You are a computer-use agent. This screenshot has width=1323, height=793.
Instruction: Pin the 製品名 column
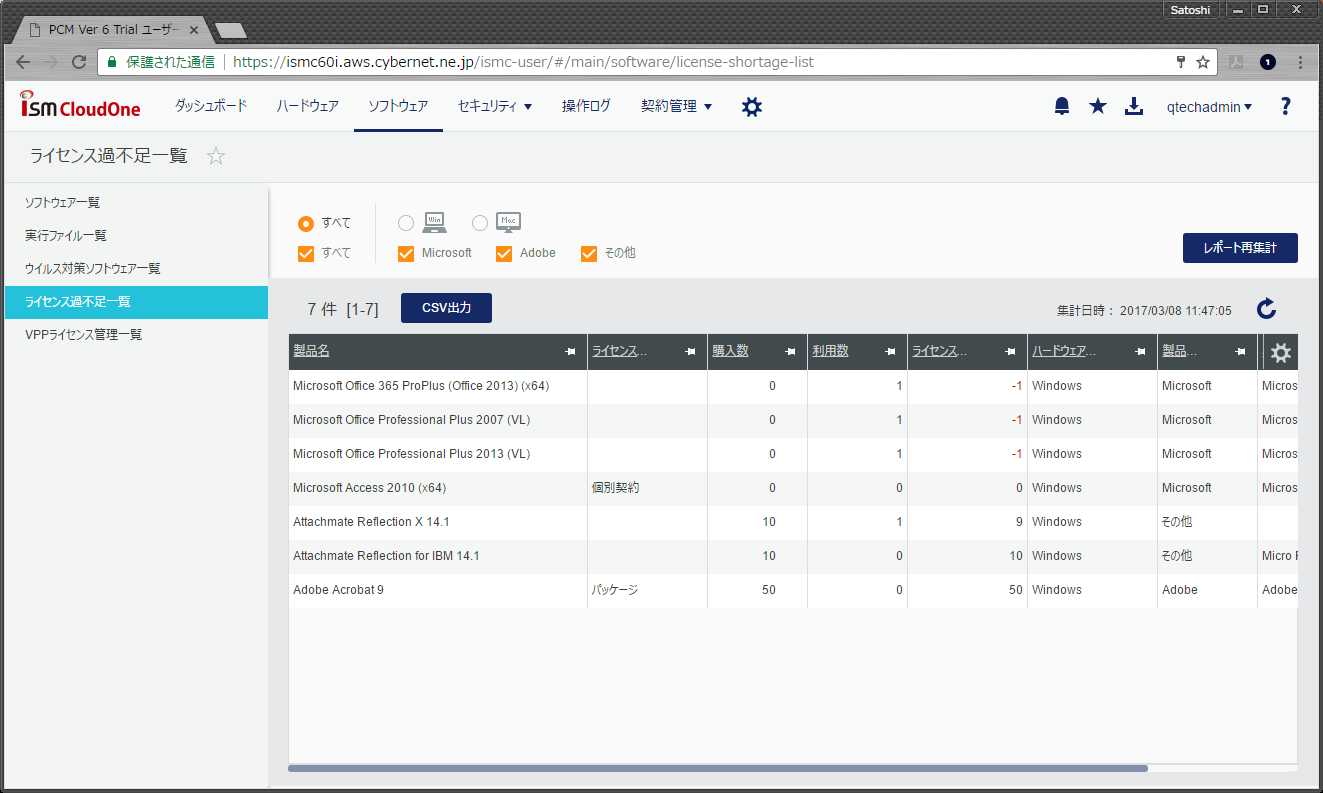click(x=570, y=352)
